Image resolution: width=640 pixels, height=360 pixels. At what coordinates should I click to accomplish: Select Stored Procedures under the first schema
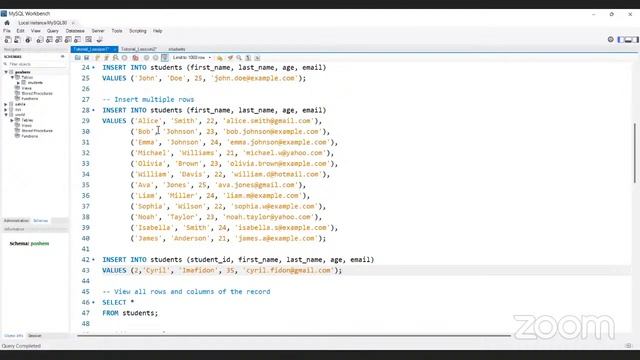[37, 93]
